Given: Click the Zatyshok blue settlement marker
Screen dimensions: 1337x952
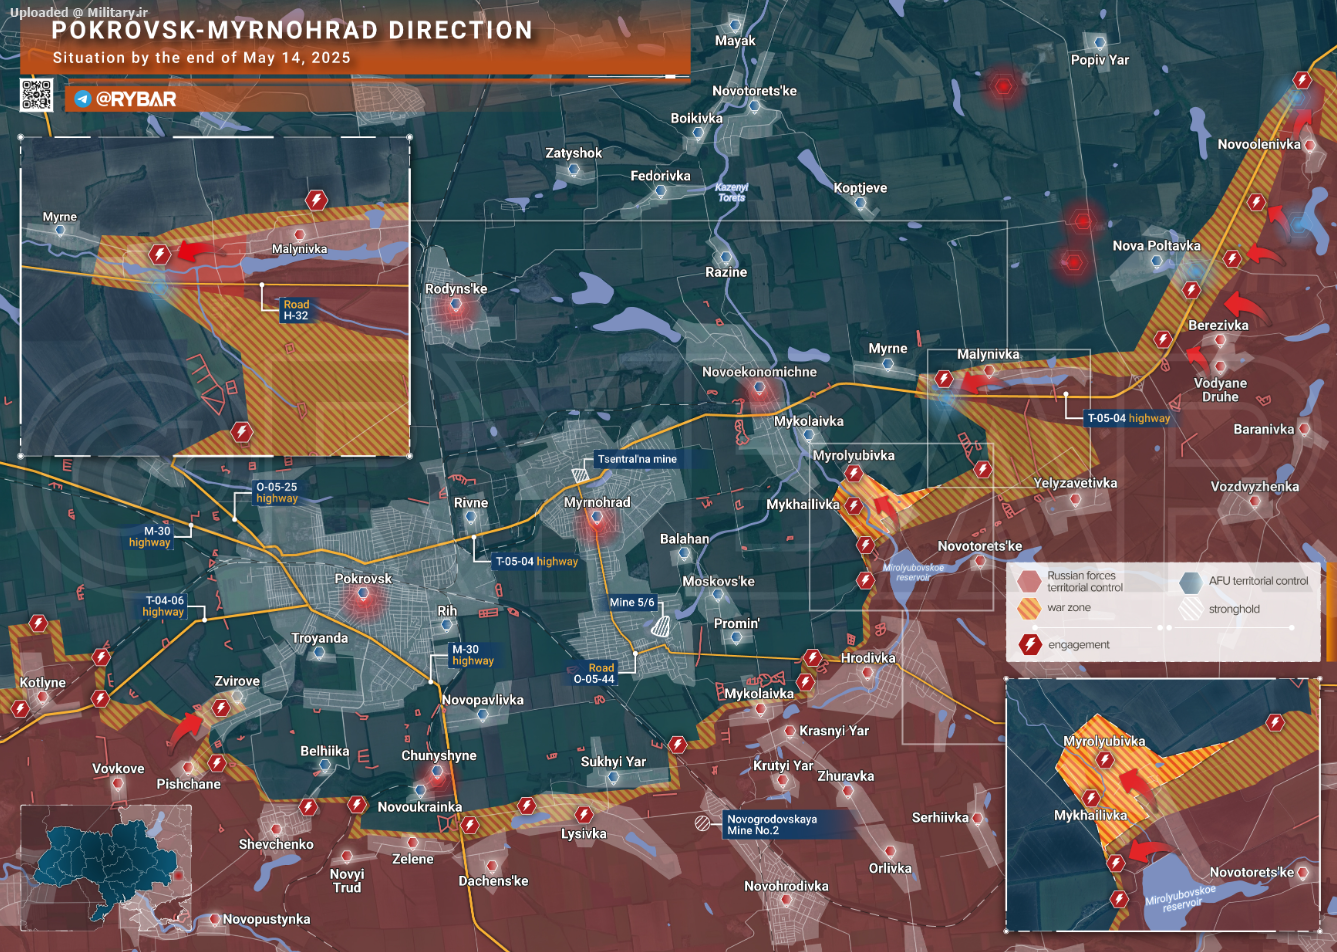Looking at the screenshot, I should (574, 170).
